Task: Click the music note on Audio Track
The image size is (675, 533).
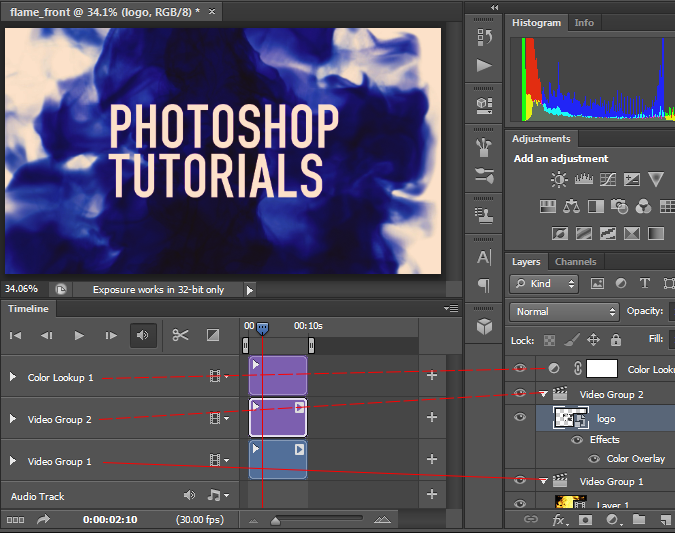Action: [x=214, y=495]
